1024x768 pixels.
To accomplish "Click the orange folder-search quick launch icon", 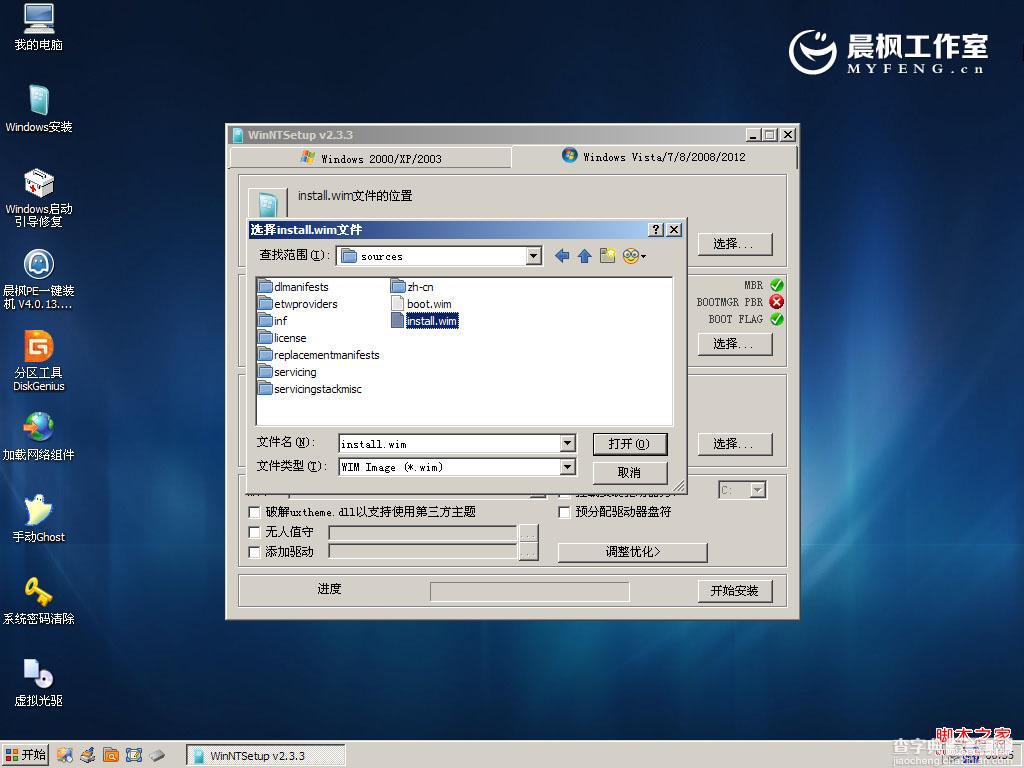I will (x=111, y=756).
